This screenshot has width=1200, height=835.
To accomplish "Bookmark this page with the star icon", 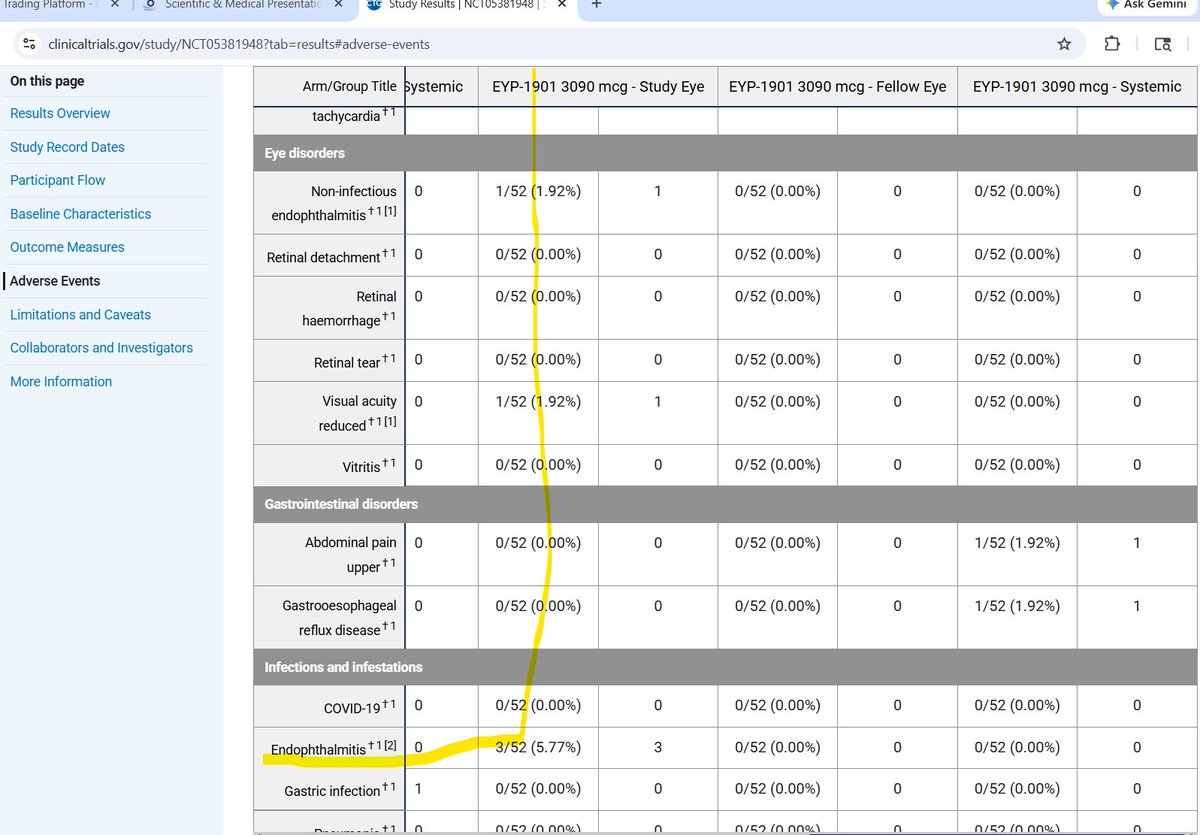I will [1064, 44].
